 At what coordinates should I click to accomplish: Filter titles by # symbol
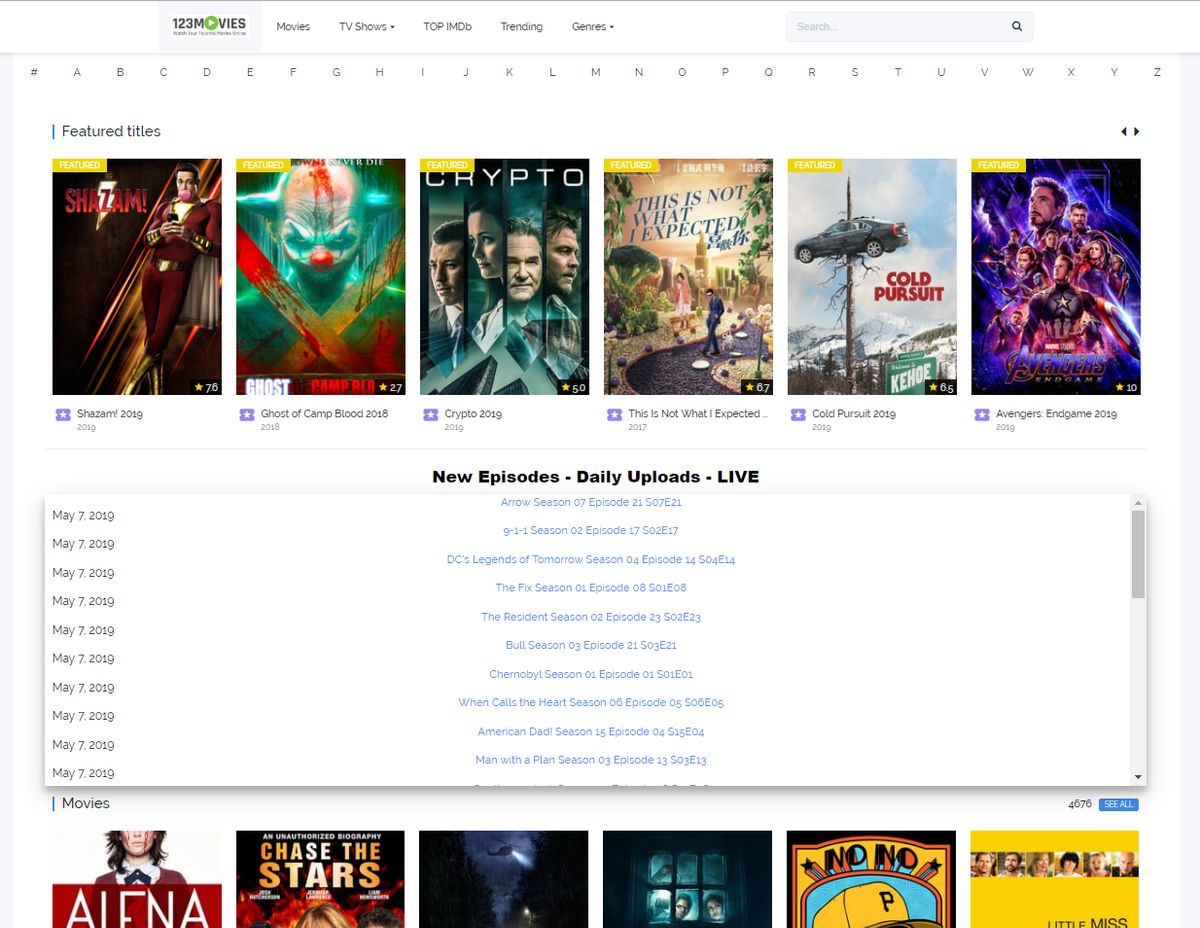click(x=34, y=72)
